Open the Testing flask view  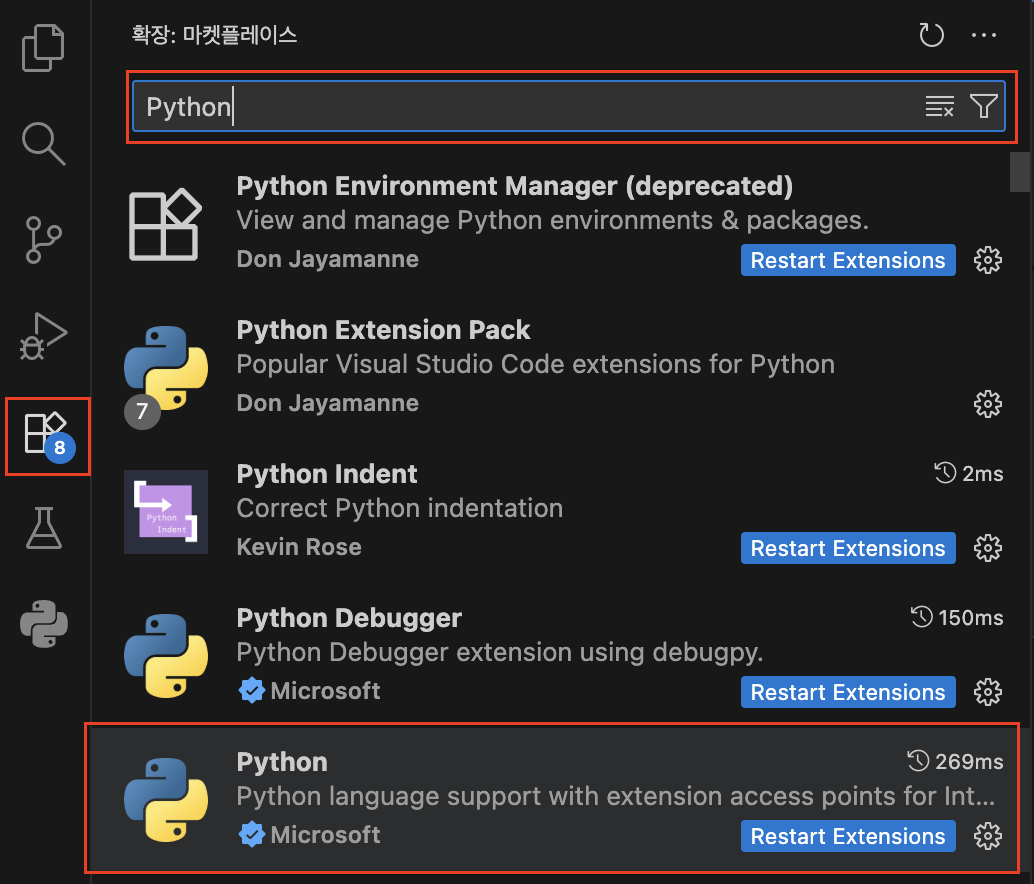[x=44, y=528]
